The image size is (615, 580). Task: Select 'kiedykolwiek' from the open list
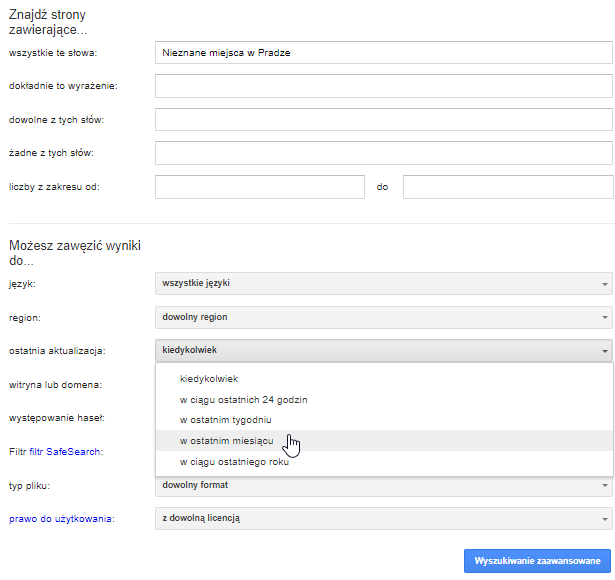click(x=209, y=378)
